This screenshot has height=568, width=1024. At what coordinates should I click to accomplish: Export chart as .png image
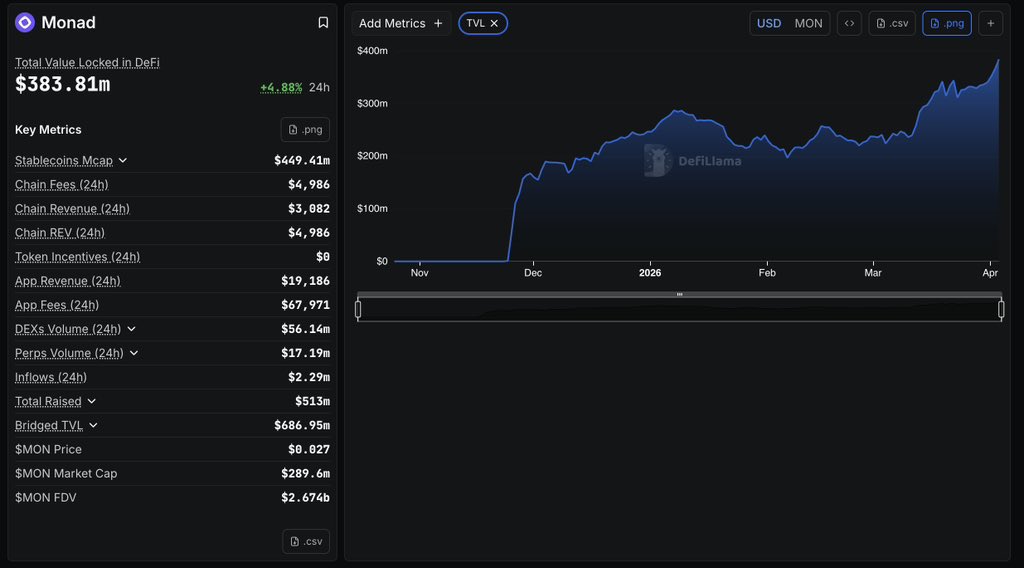point(947,24)
